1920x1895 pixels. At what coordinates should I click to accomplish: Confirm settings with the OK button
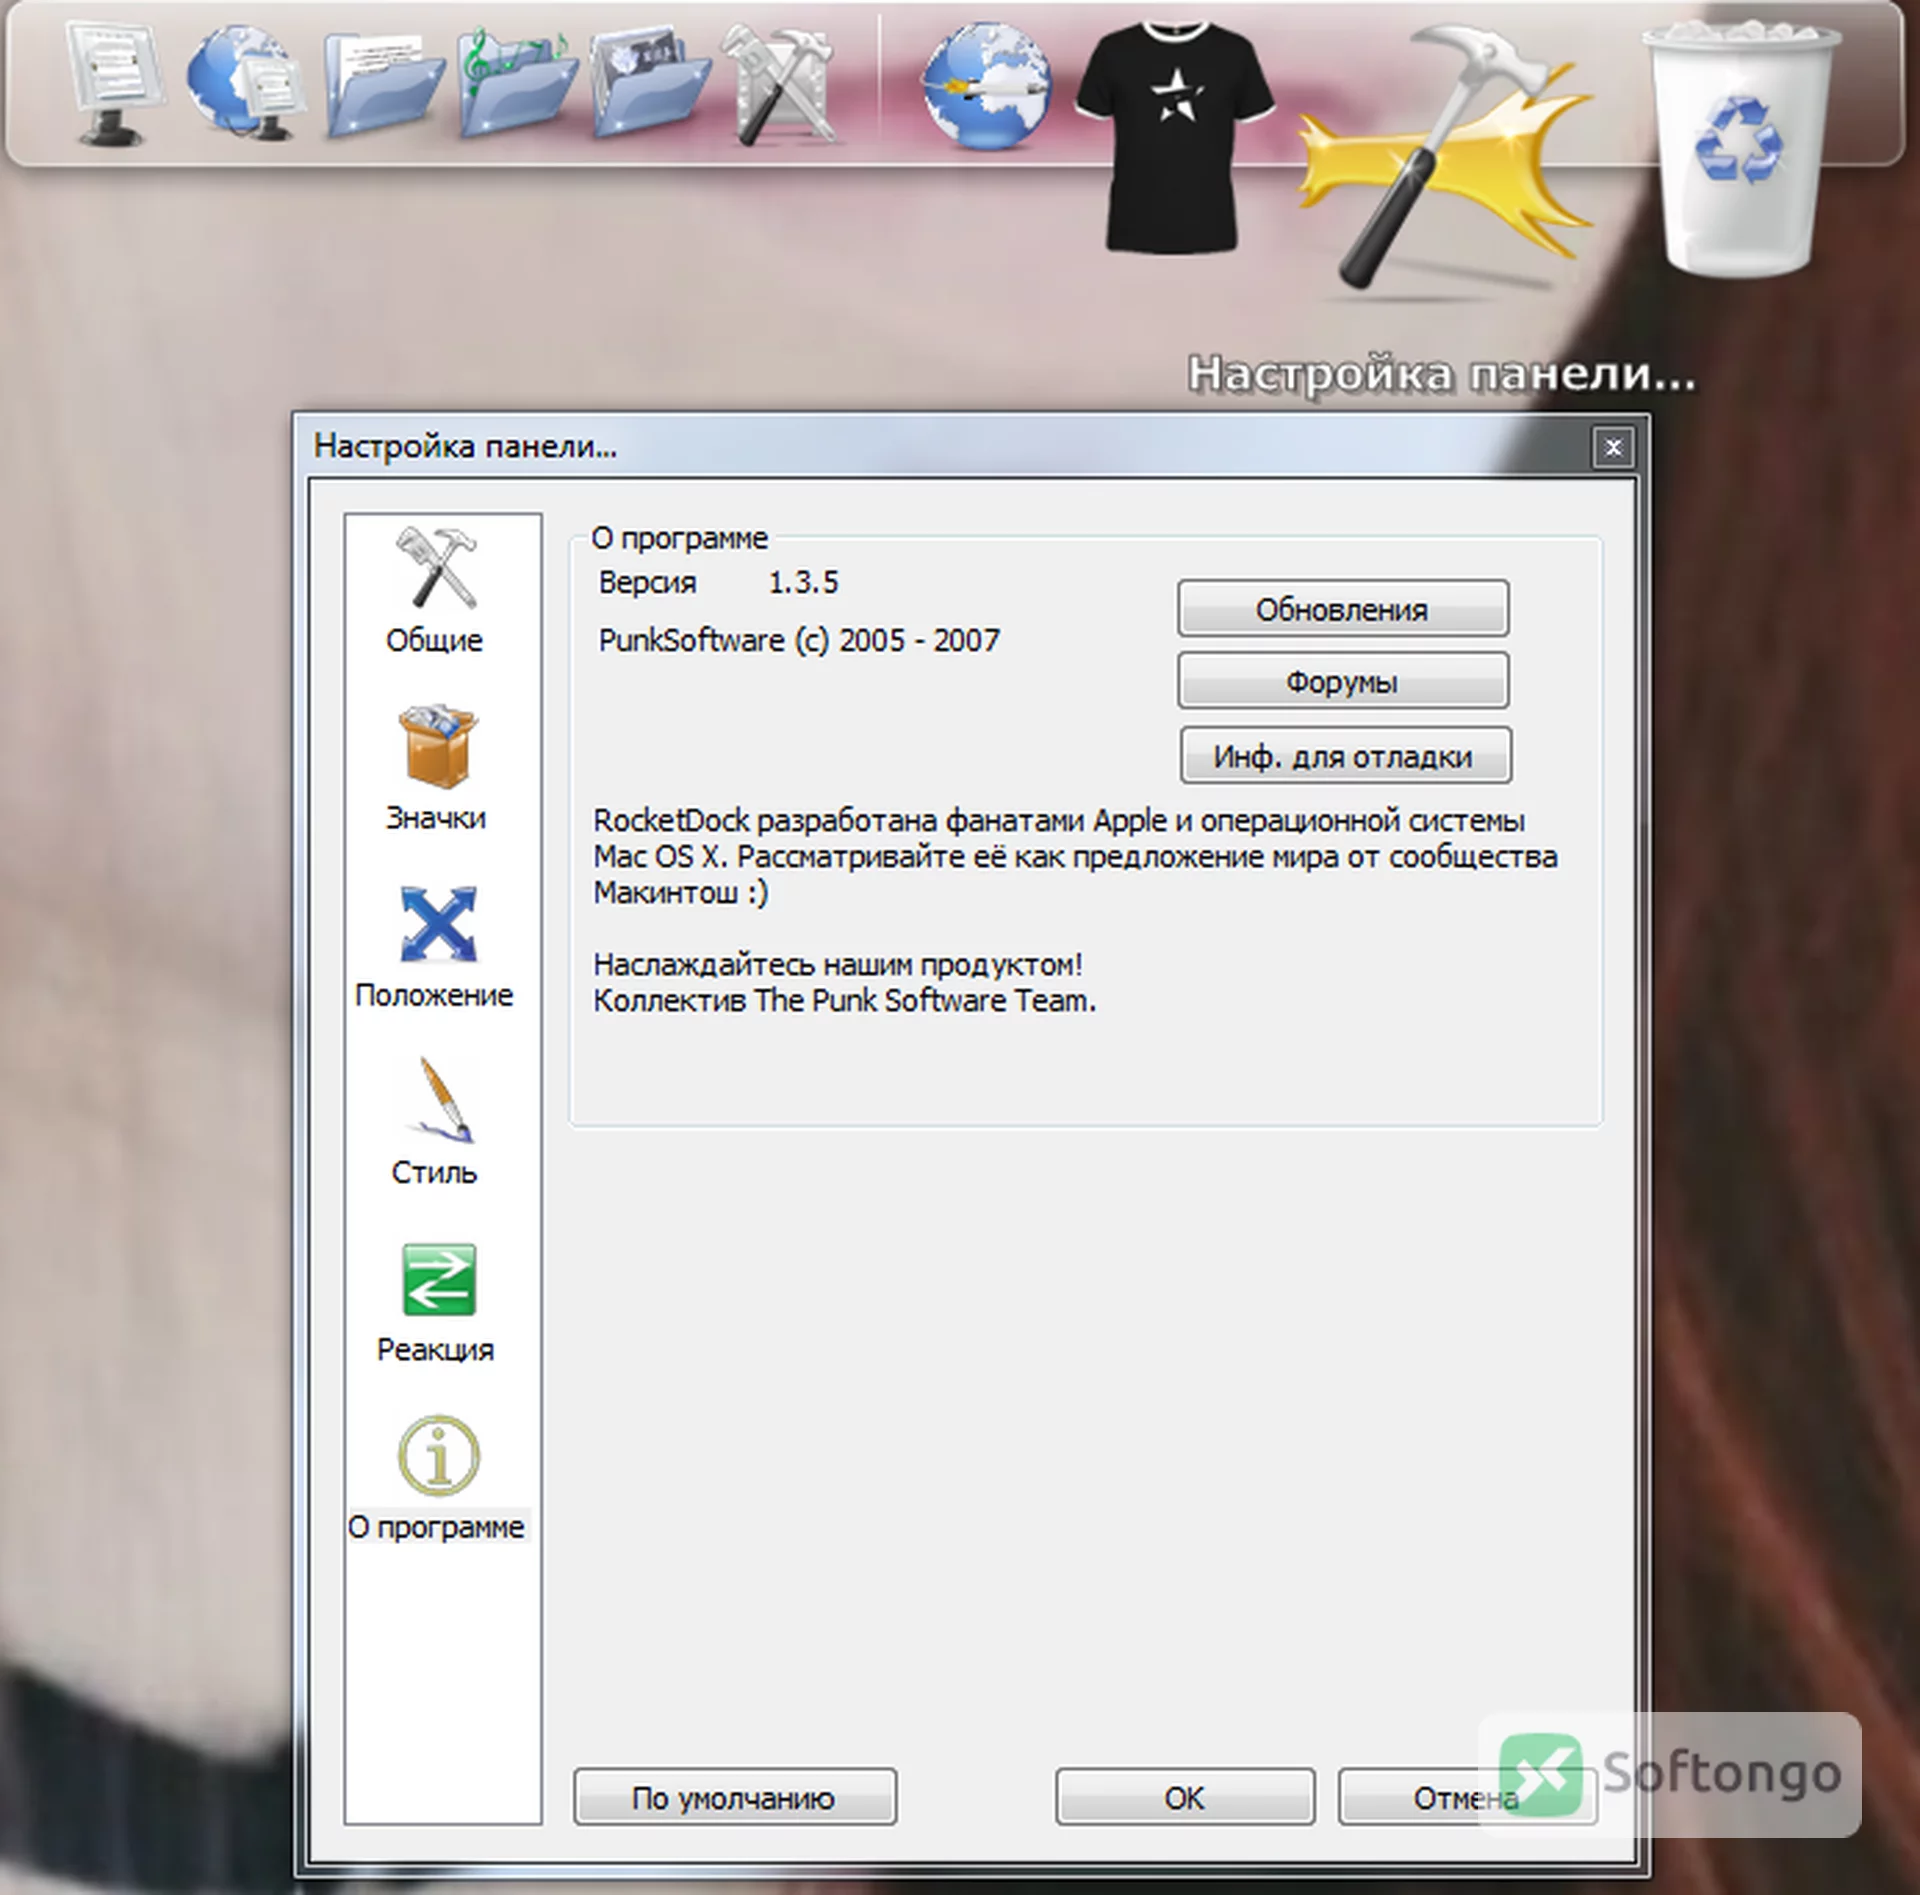1185,1797
